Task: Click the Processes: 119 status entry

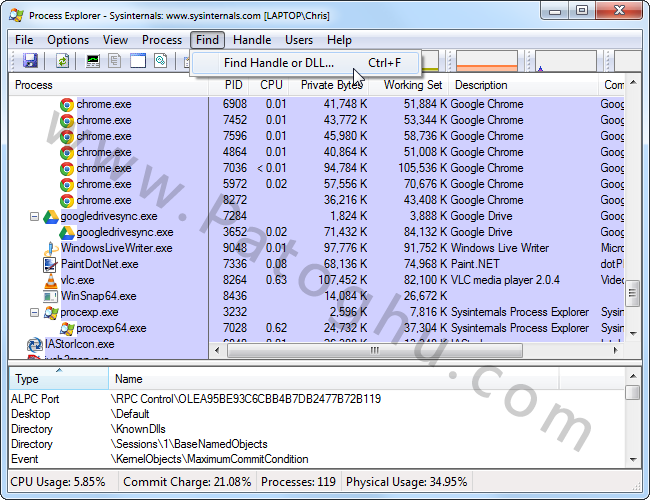Action: pyautogui.click(x=298, y=482)
